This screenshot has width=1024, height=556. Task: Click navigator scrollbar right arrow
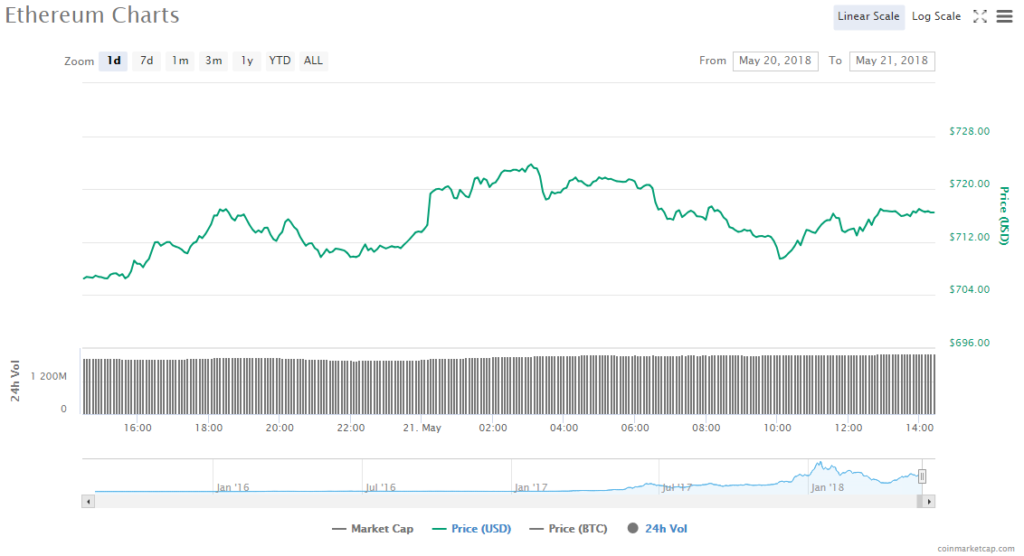tap(929, 501)
